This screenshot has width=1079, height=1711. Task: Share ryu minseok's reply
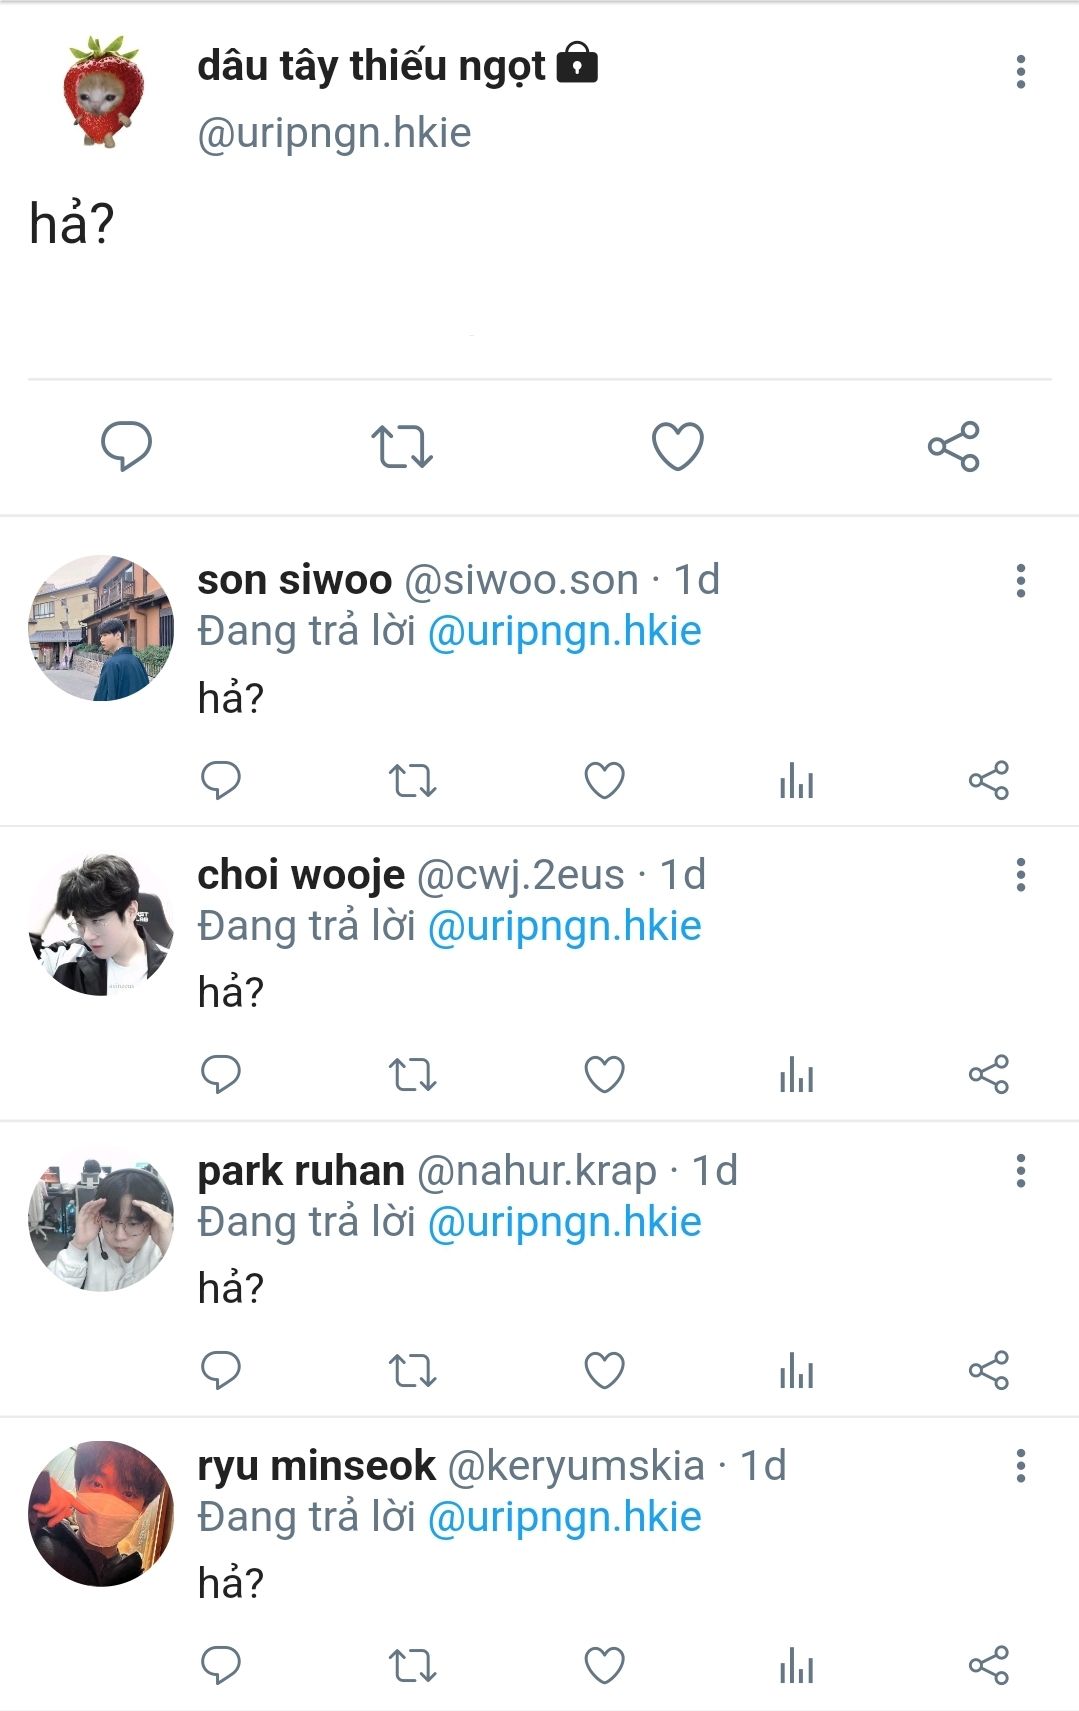click(x=988, y=1666)
